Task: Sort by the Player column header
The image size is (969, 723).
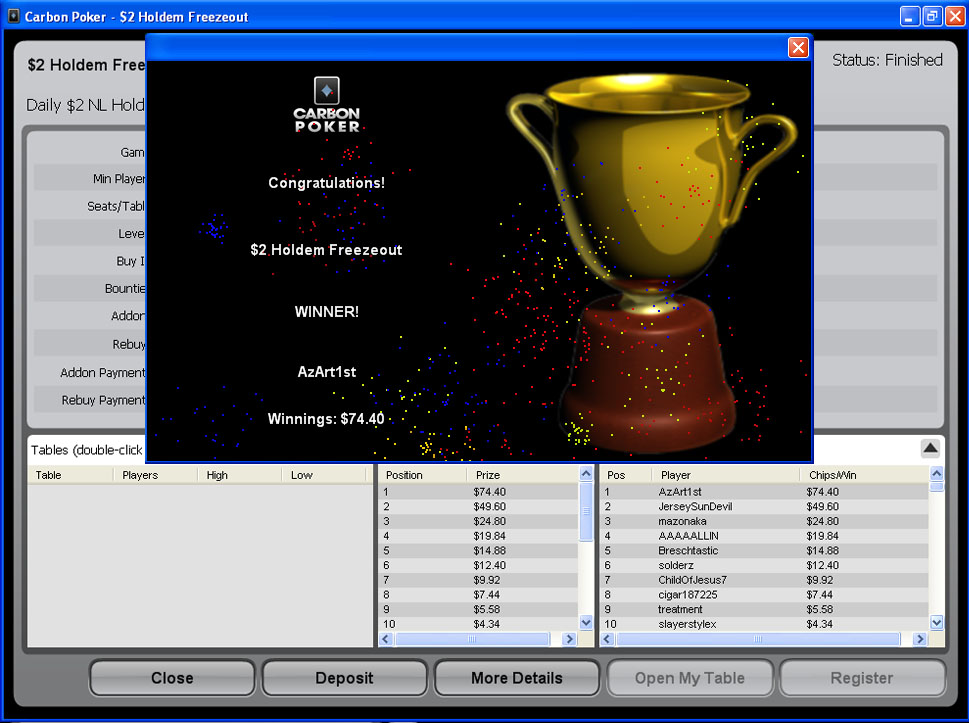Action: 726,475
